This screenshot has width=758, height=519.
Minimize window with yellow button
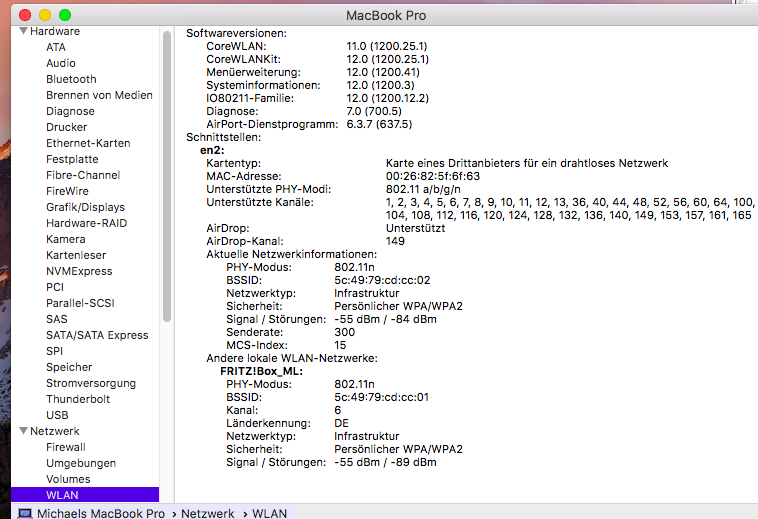click(x=45, y=15)
